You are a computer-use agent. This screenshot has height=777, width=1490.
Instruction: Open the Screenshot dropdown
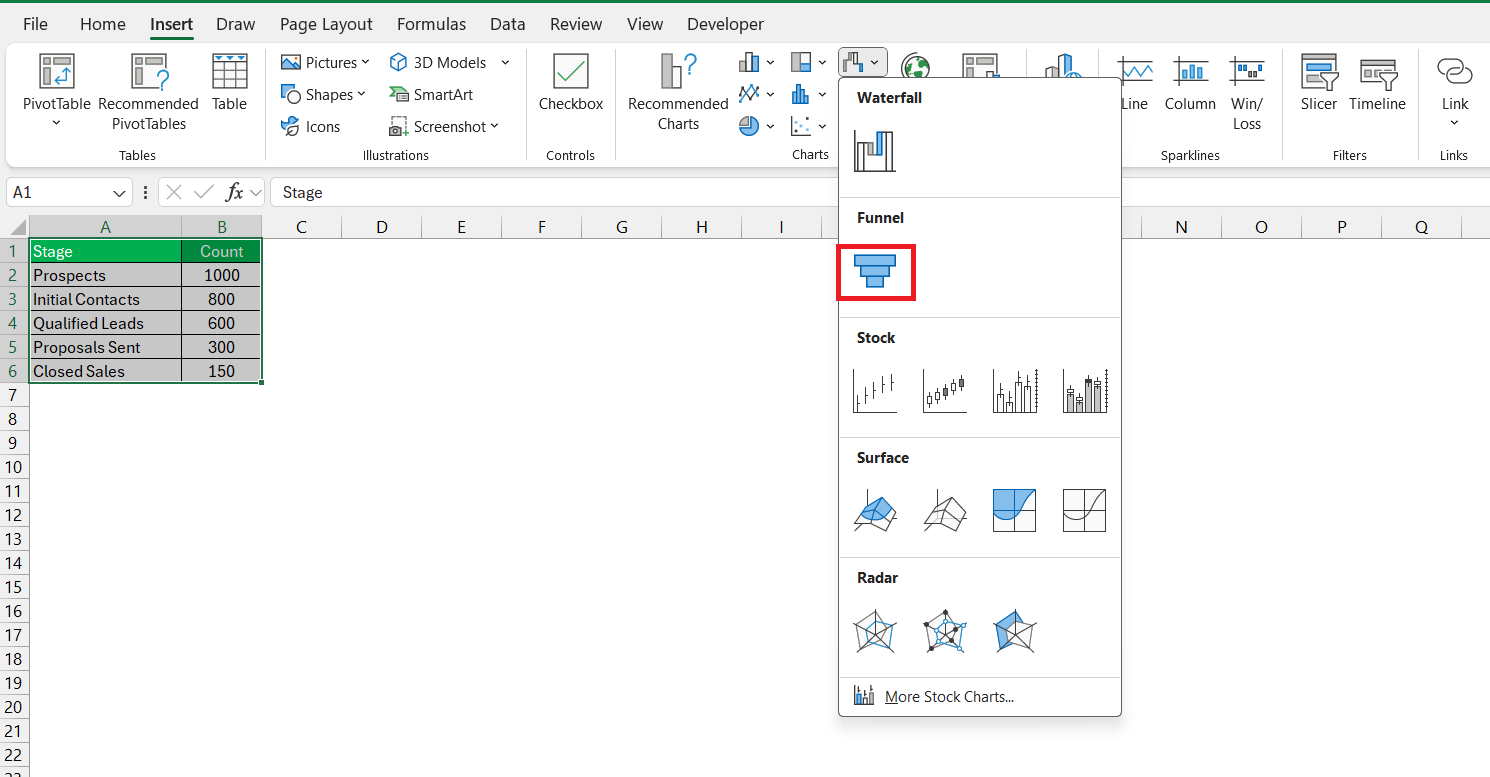click(444, 127)
